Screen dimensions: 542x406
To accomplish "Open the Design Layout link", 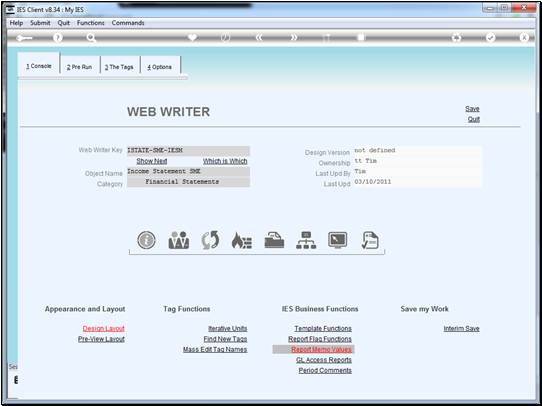I will click(x=103, y=328).
